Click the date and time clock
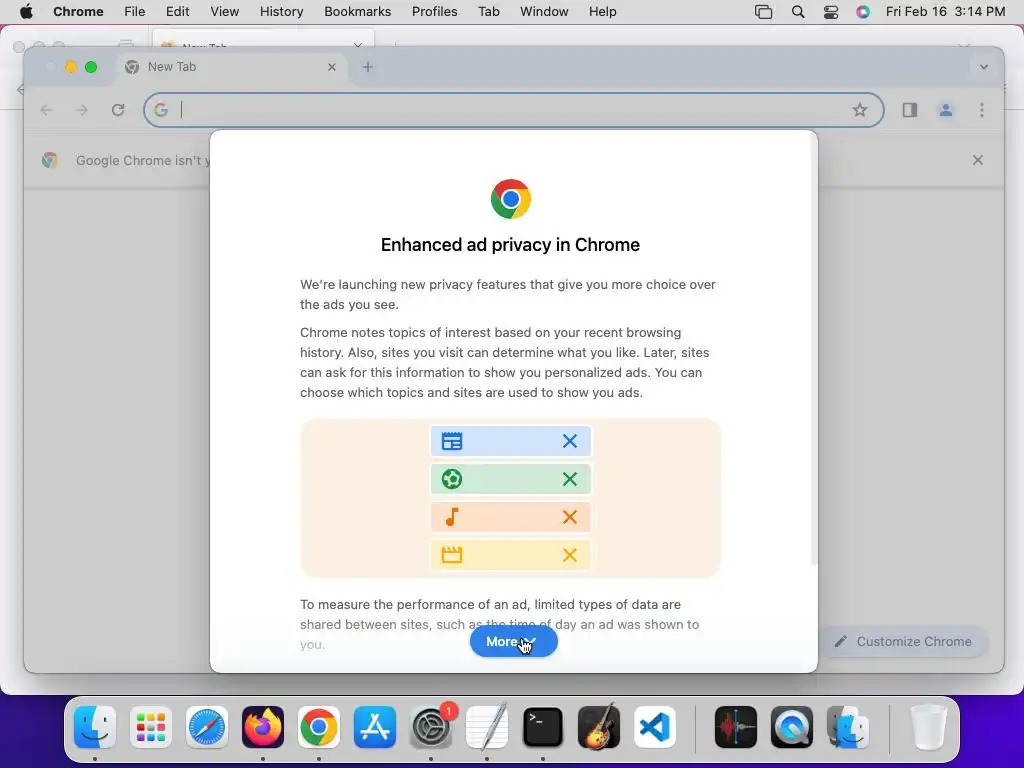 (945, 12)
